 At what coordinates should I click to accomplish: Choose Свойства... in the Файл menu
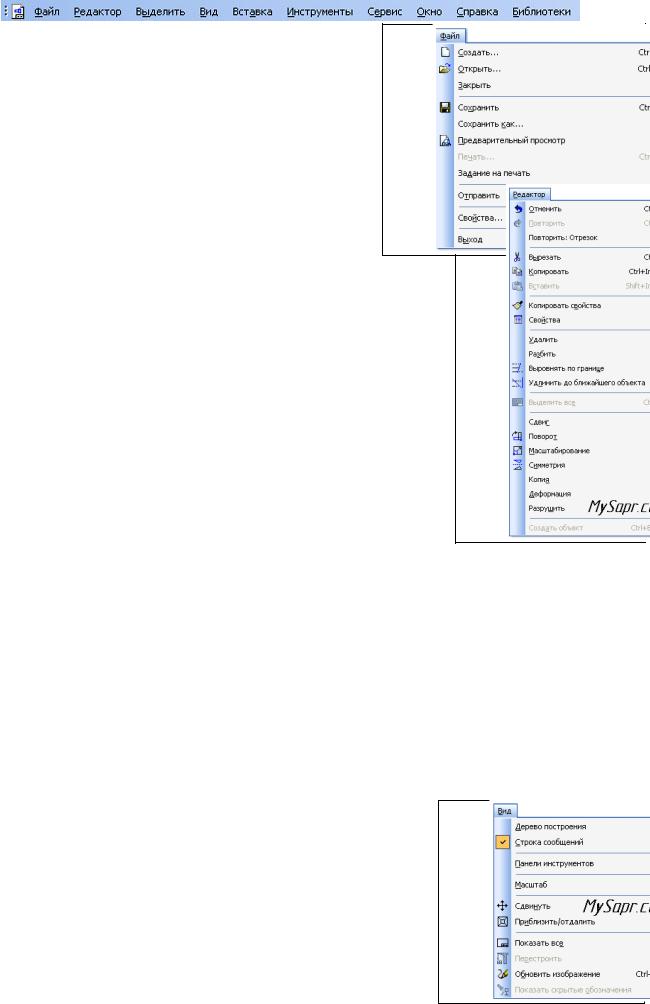[x=480, y=218]
